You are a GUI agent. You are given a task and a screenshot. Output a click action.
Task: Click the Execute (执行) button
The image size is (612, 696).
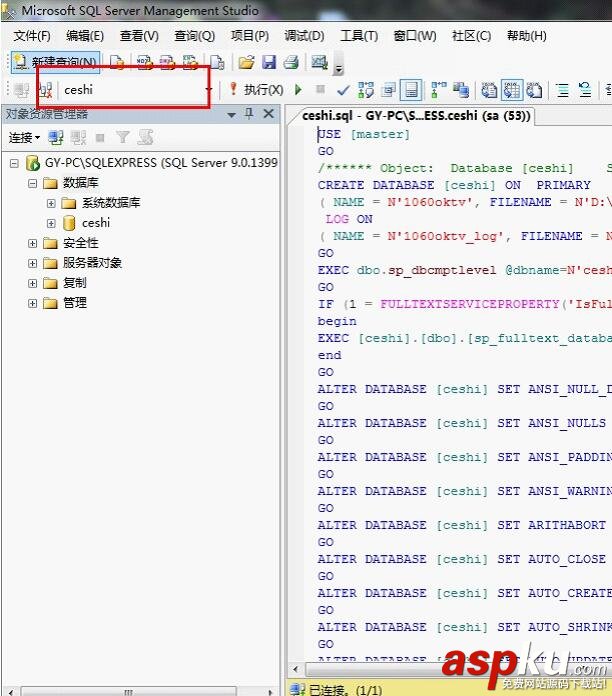pos(257,90)
